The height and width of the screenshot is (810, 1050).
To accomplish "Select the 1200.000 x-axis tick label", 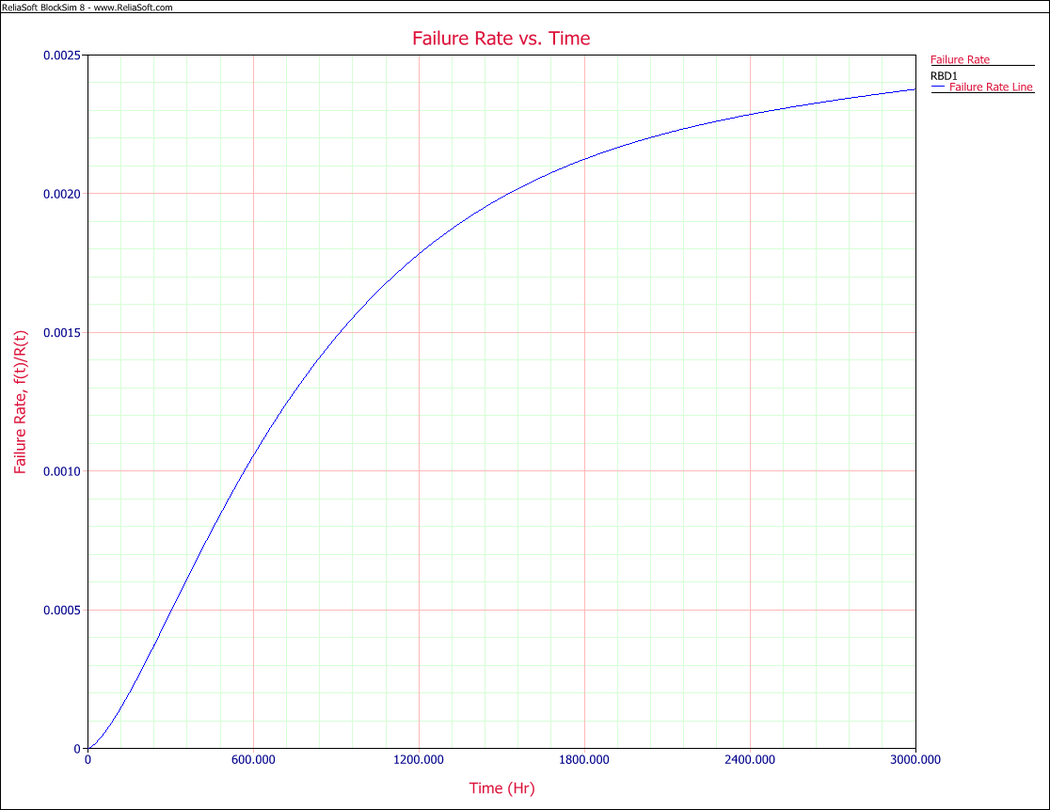I will tap(419, 760).
